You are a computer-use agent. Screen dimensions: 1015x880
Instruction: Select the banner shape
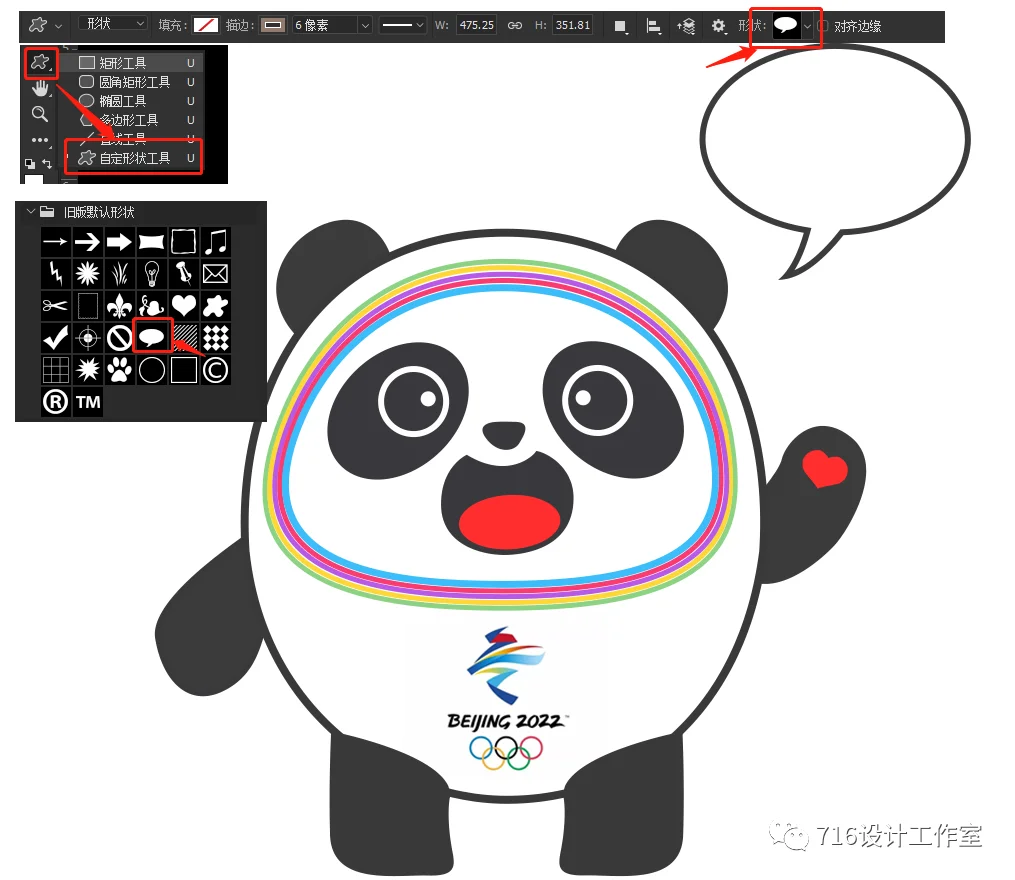[151, 242]
